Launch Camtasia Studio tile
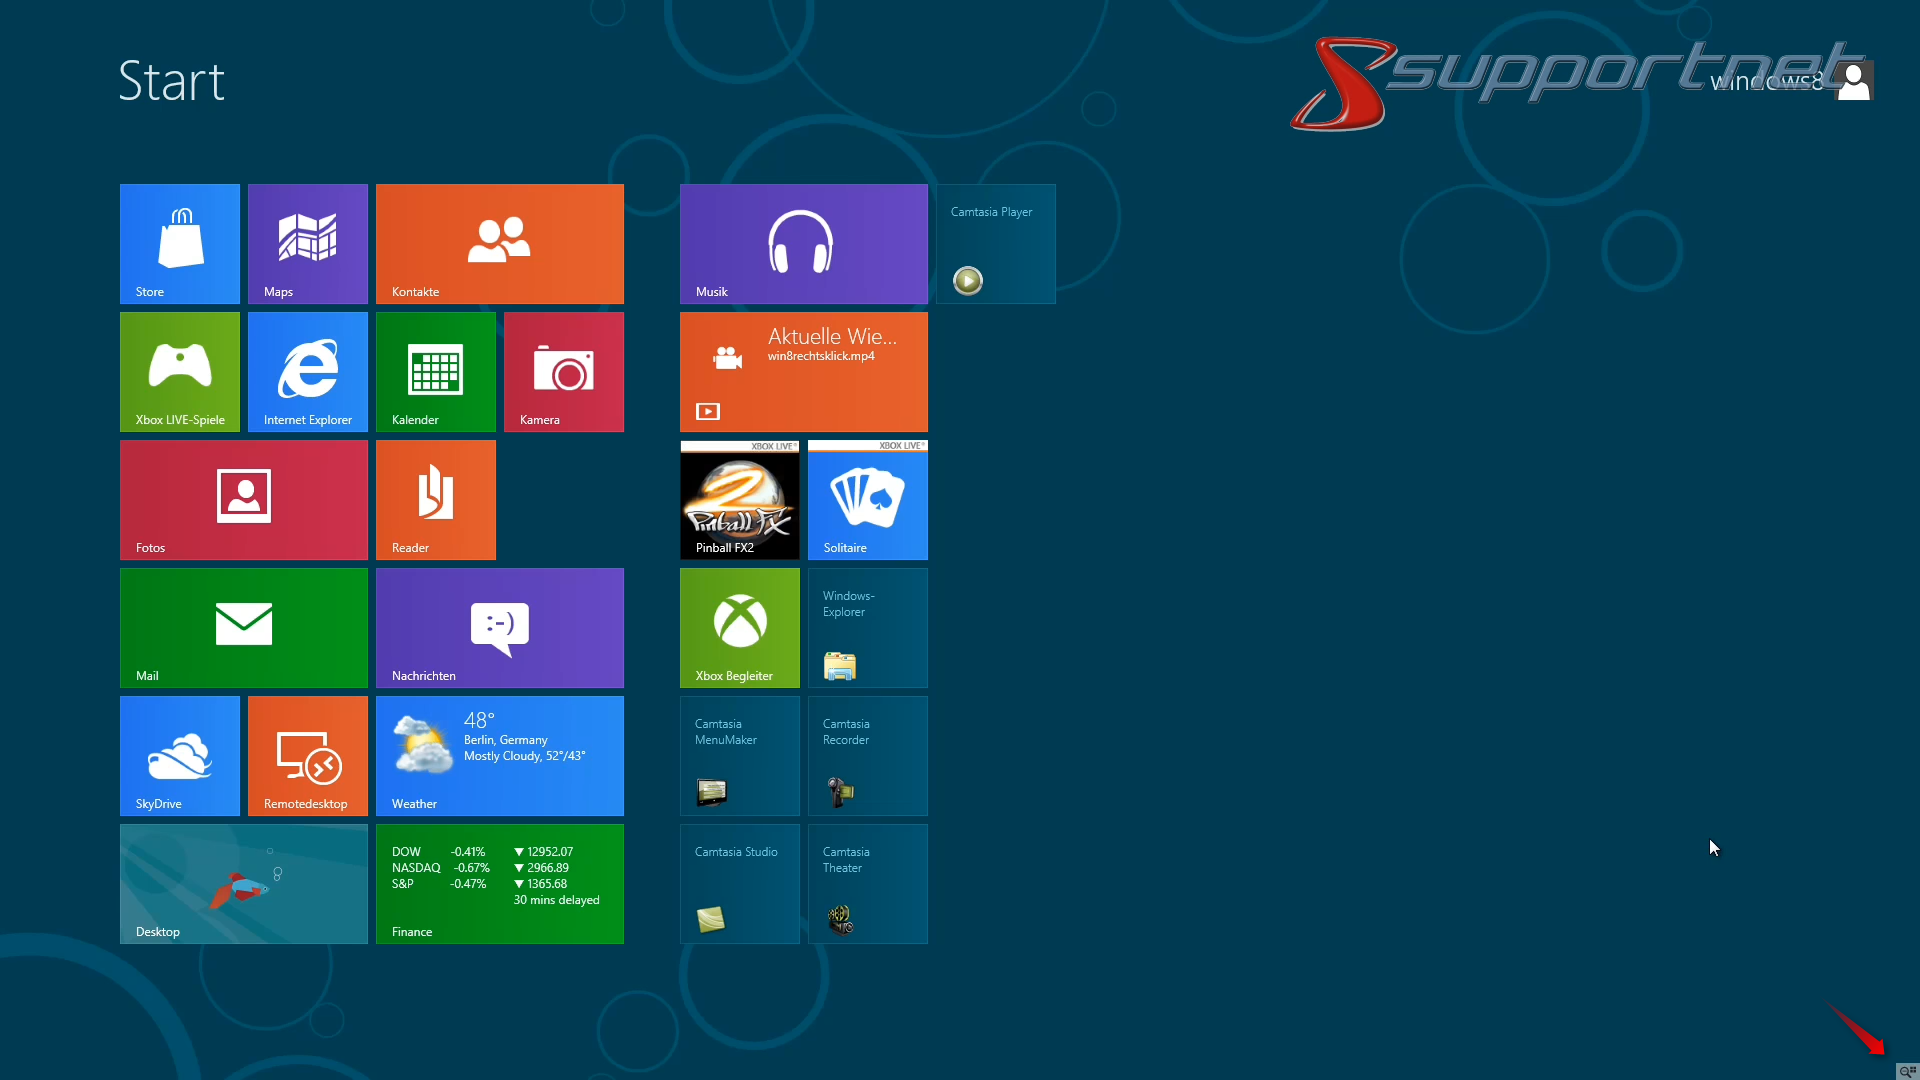 [x=740, y=884]
